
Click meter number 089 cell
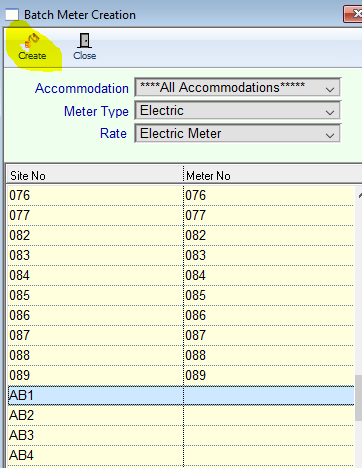269,375
